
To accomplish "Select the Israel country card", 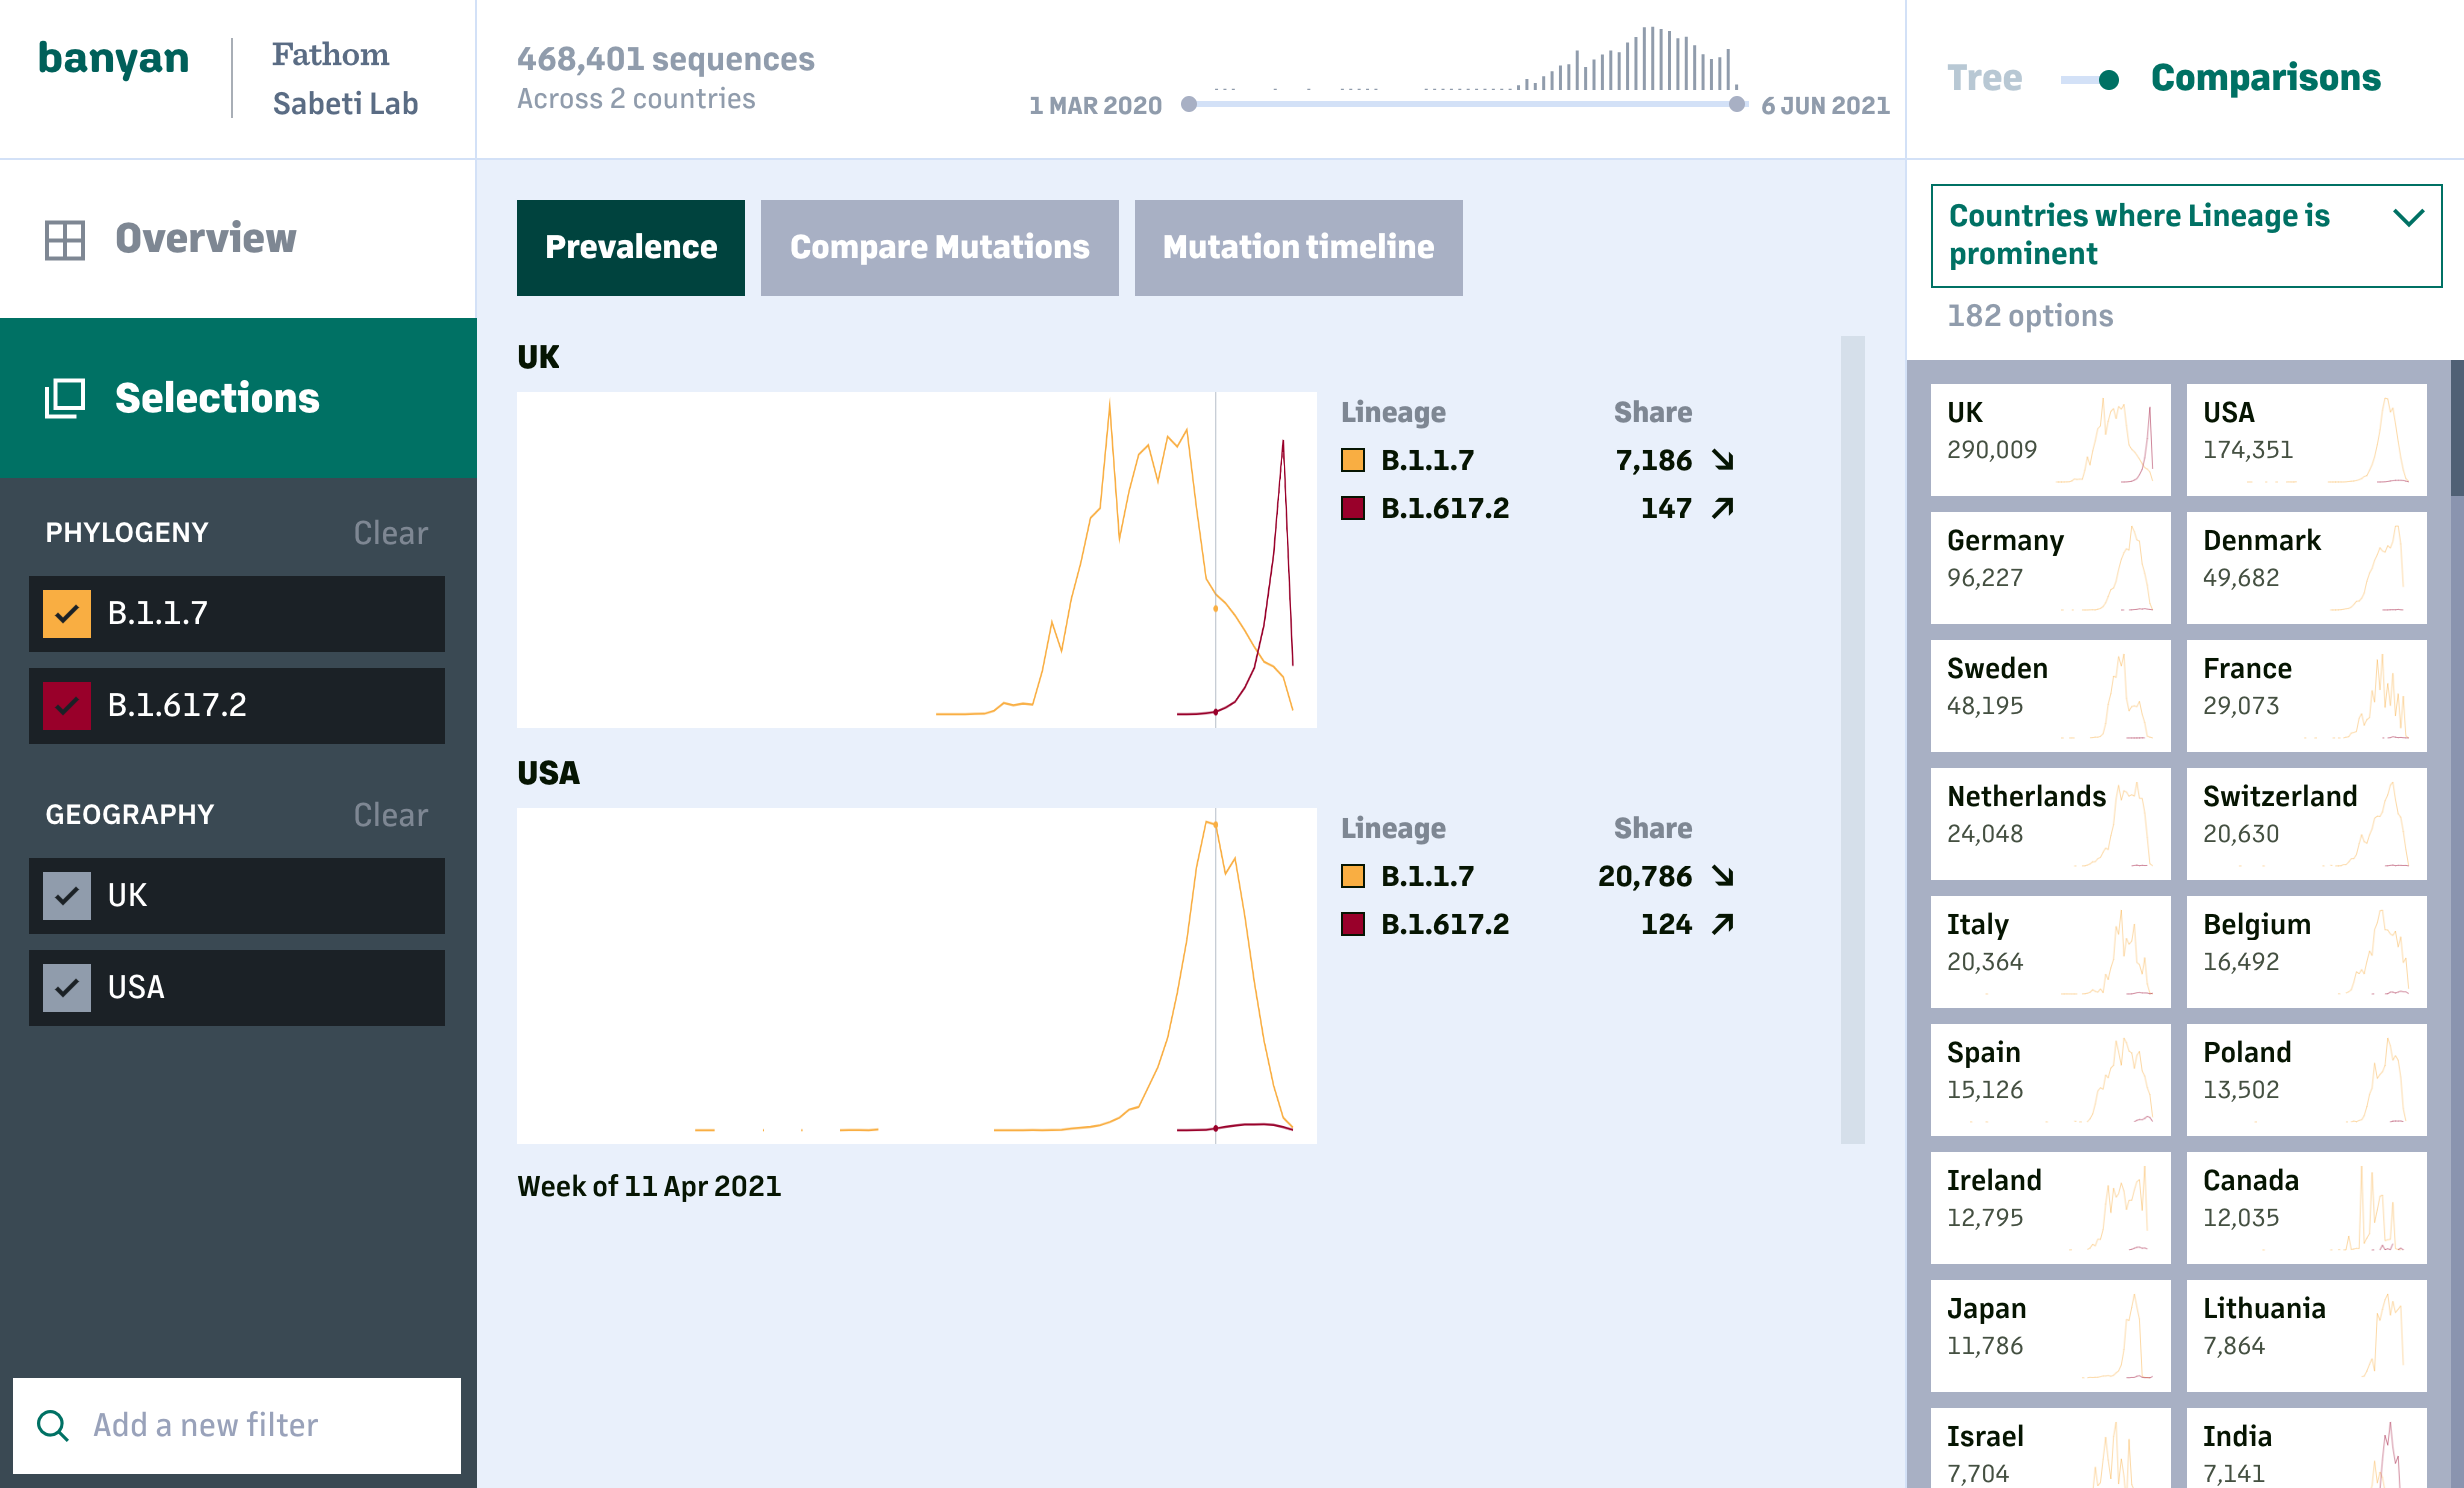I will (x=2051, y=1448).
